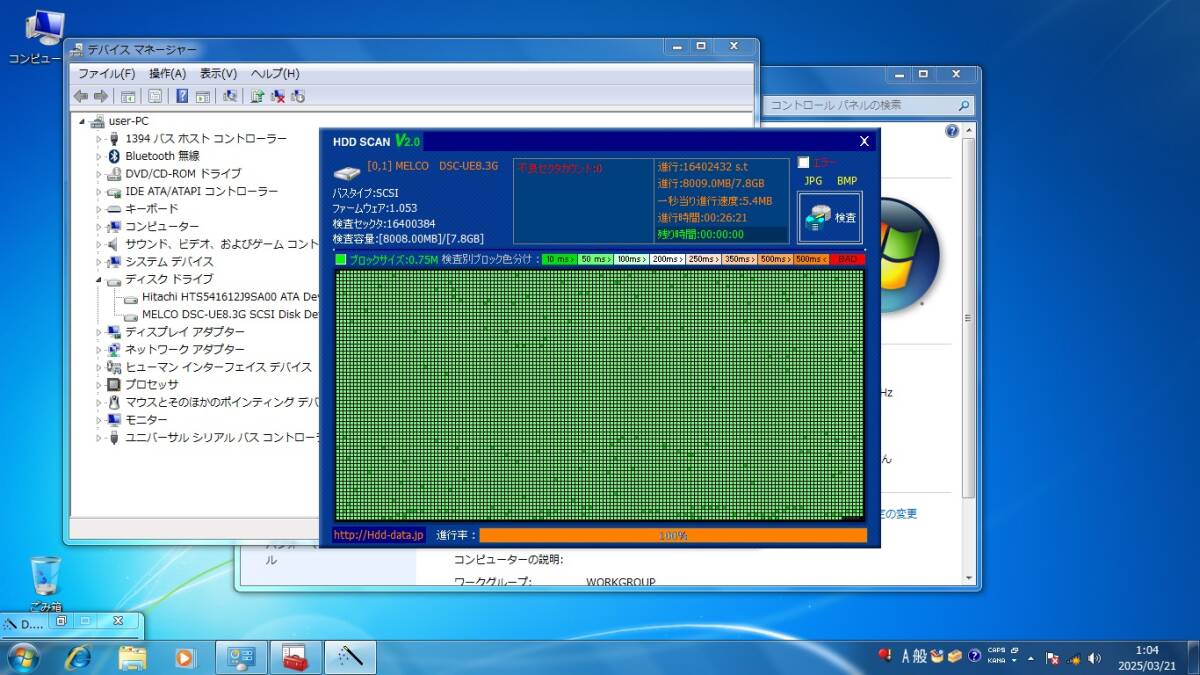The image size is (1200, 675).
Task: Click the Bluetooth 無線 device icon
Action: pos(114,156)
